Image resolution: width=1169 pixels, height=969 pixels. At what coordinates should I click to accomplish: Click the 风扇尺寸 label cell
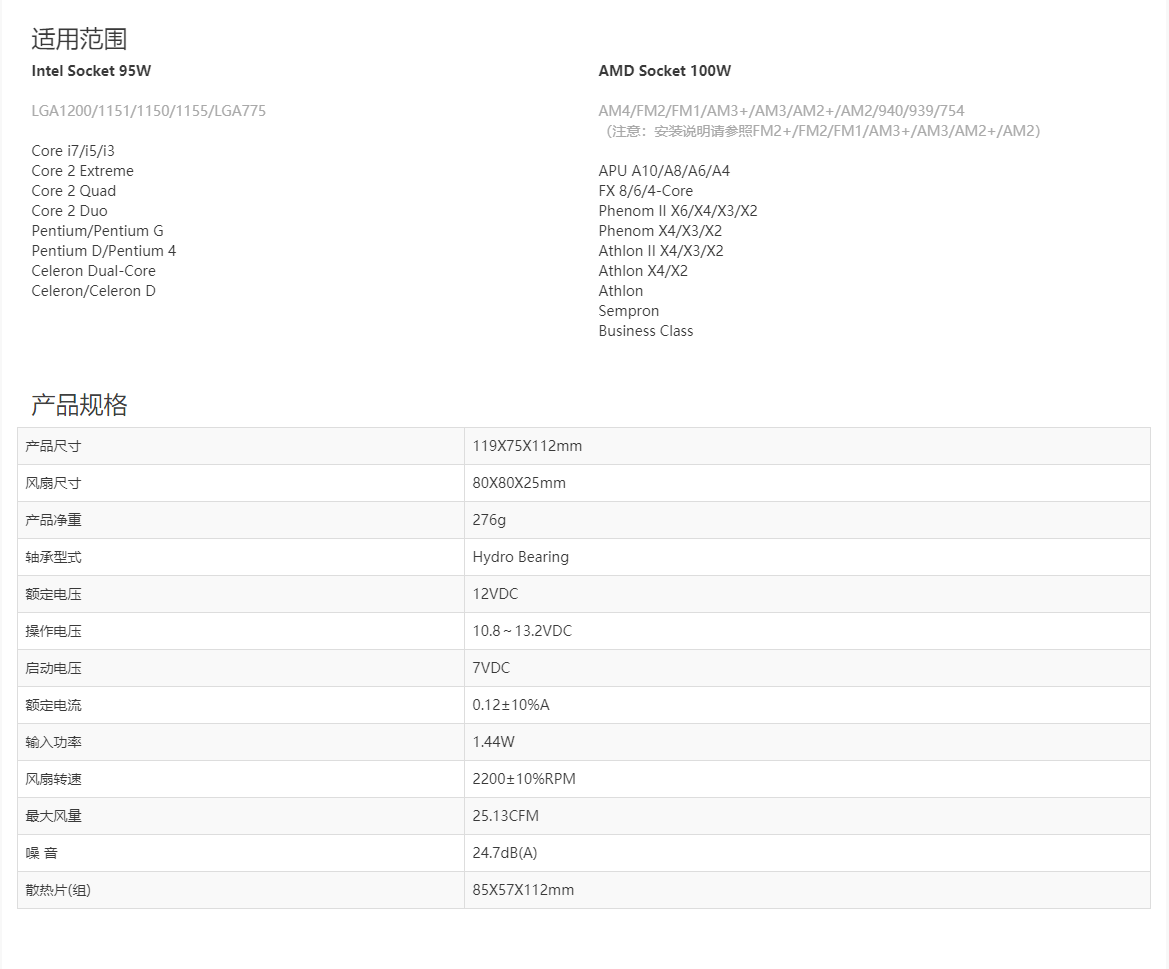(x=241, y=483)
